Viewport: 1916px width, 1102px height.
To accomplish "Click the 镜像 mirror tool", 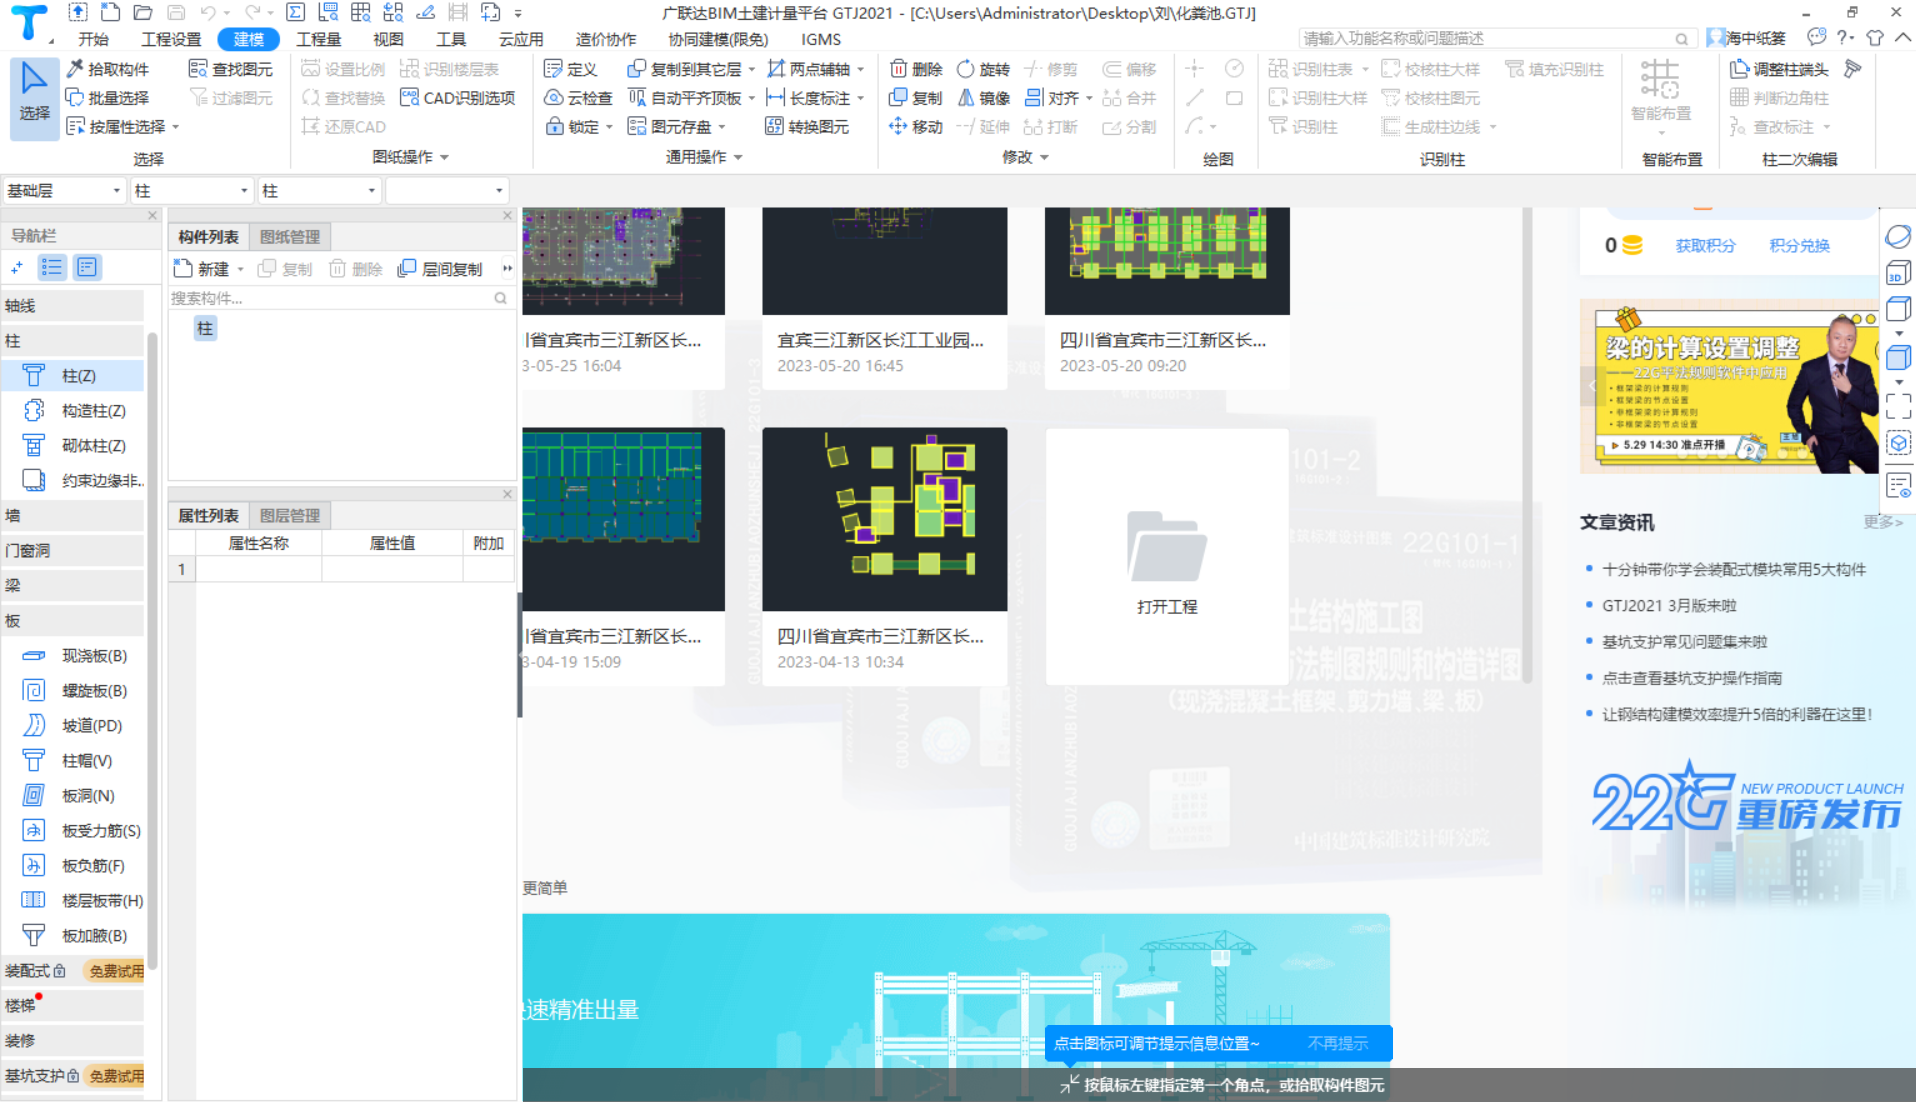I will pyautogui.click(x=983, y=98).
